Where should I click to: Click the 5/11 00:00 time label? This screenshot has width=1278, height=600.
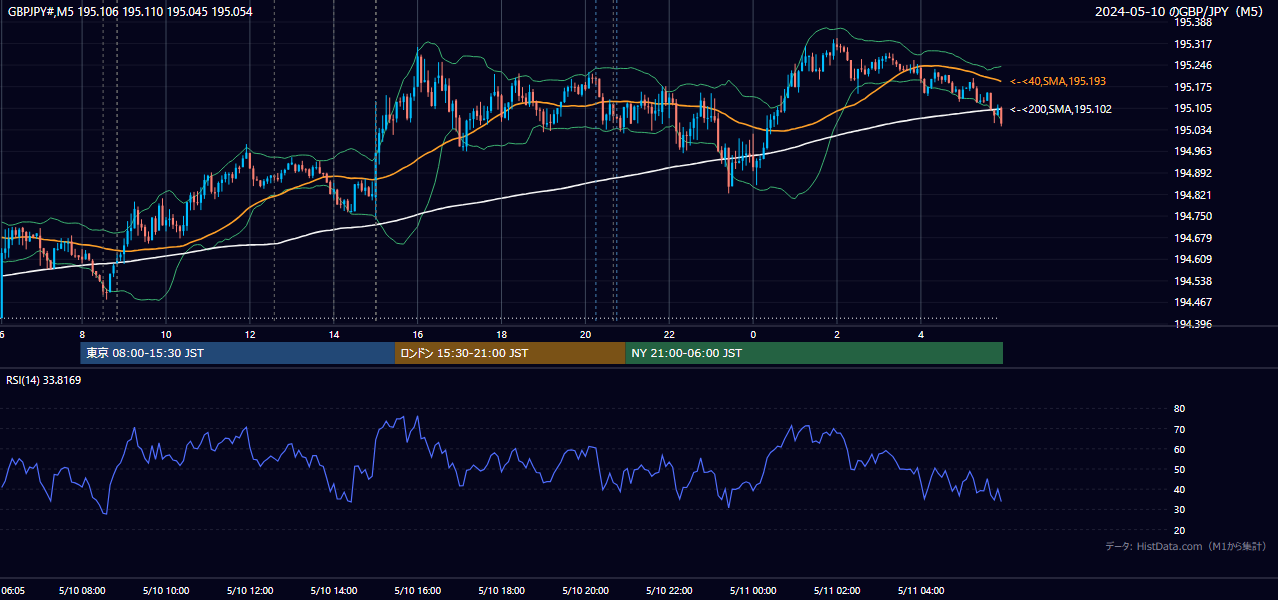pos(754,591)
